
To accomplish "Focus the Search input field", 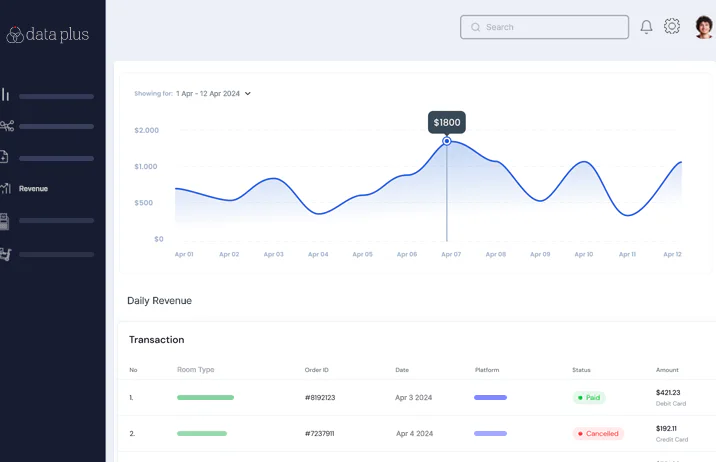I will coord(544,27).
